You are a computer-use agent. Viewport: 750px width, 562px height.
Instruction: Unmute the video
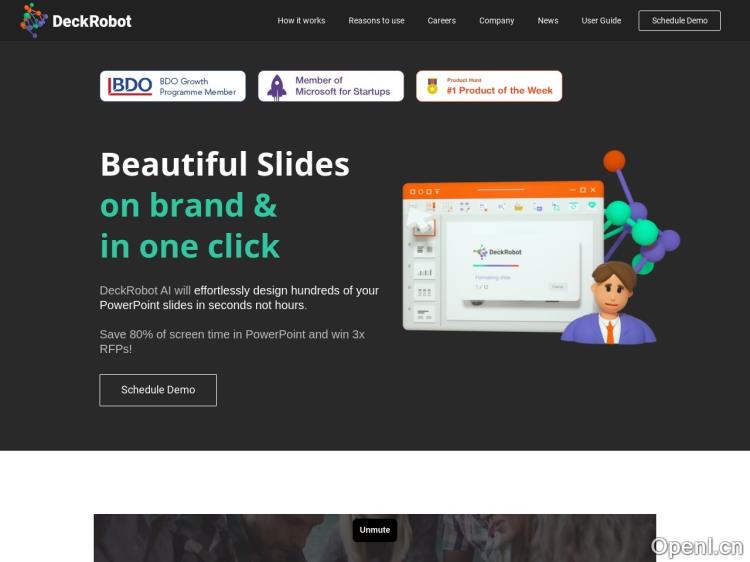[x=375, y=530]
